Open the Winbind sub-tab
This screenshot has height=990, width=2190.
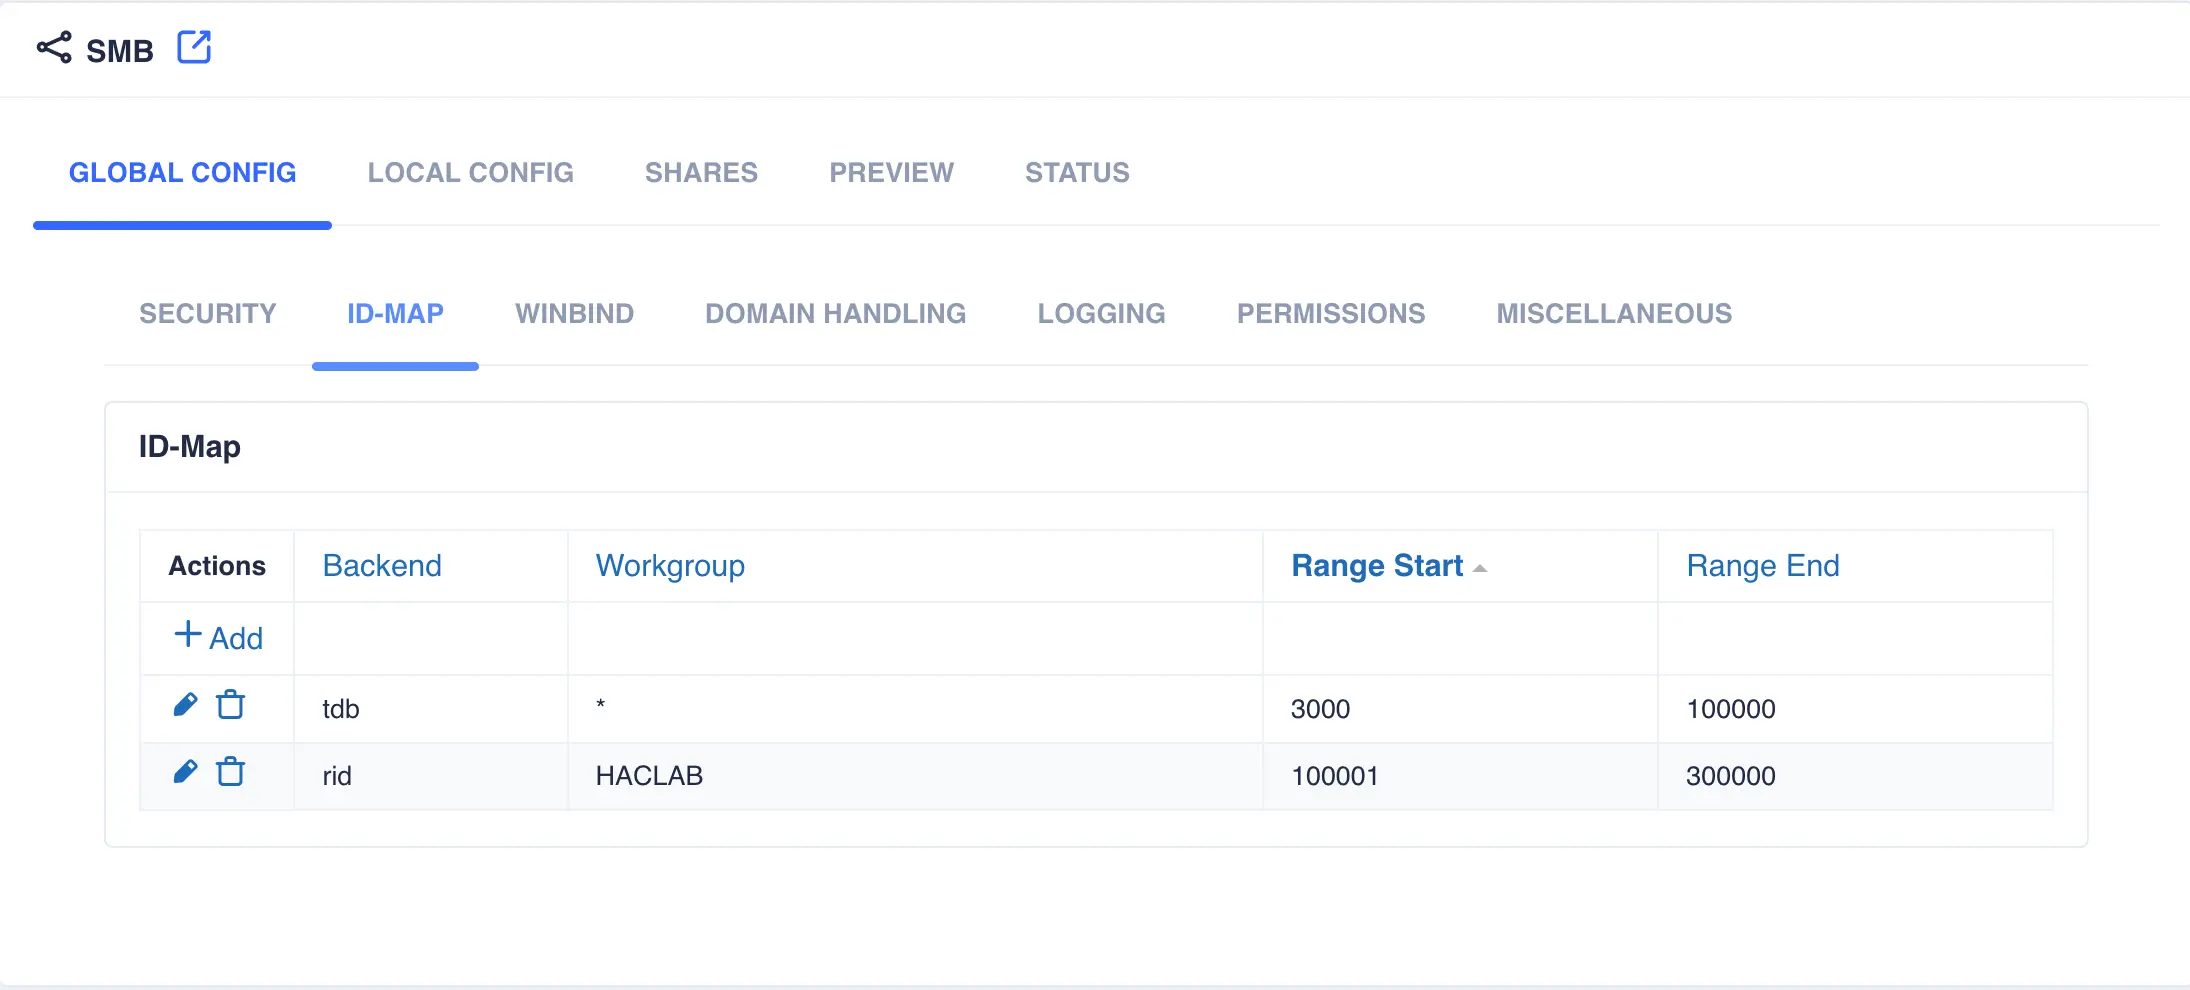(x=574, y=314)
